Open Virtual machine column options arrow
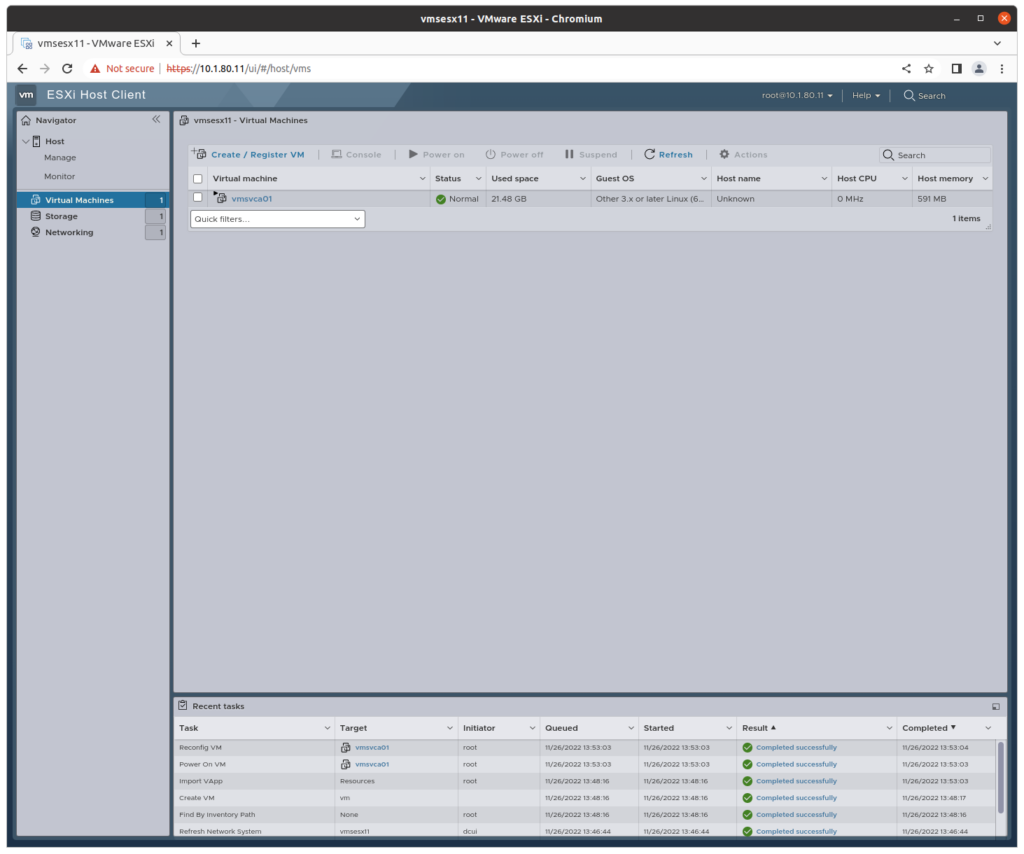The image size is (1024, 854). (x=422, y=179)
